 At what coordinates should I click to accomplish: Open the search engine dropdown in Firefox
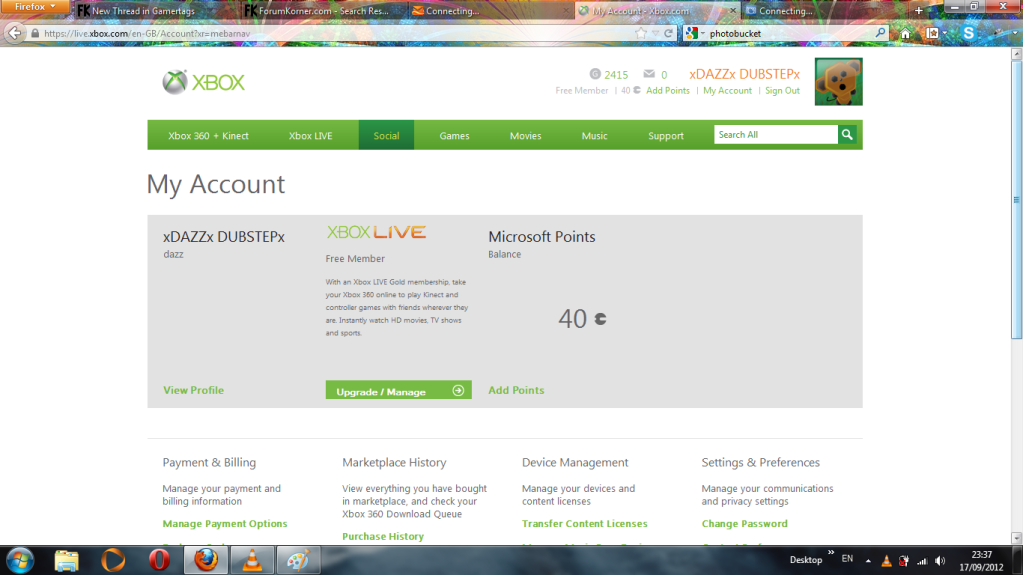tap(694, 33)
